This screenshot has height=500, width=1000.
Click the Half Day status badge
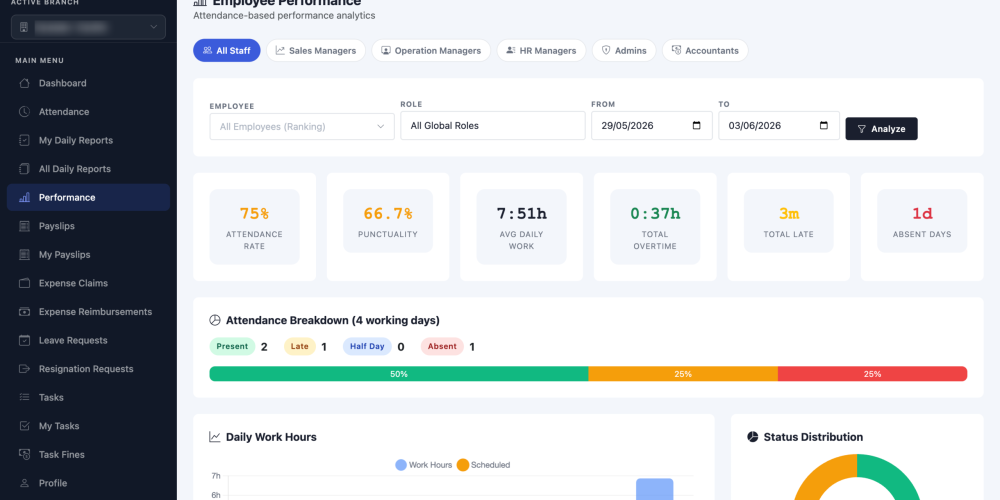(367, 346)
